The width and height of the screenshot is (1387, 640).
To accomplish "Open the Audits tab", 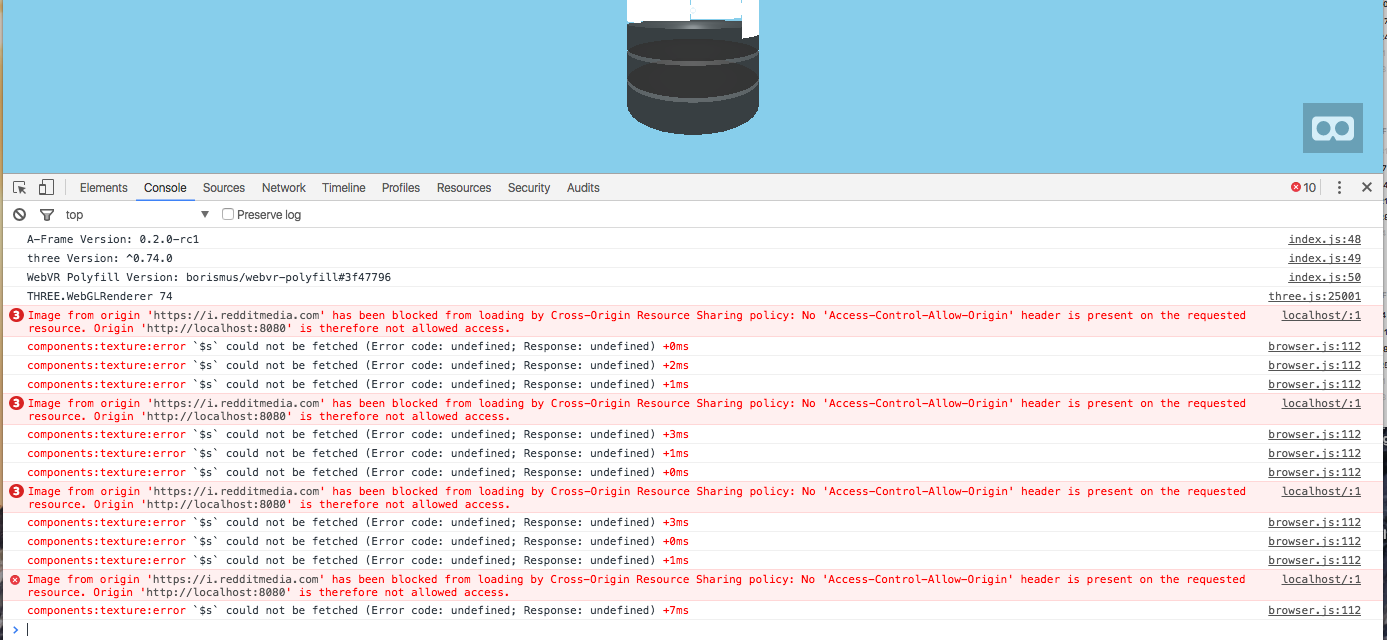I will click(583, 187).
